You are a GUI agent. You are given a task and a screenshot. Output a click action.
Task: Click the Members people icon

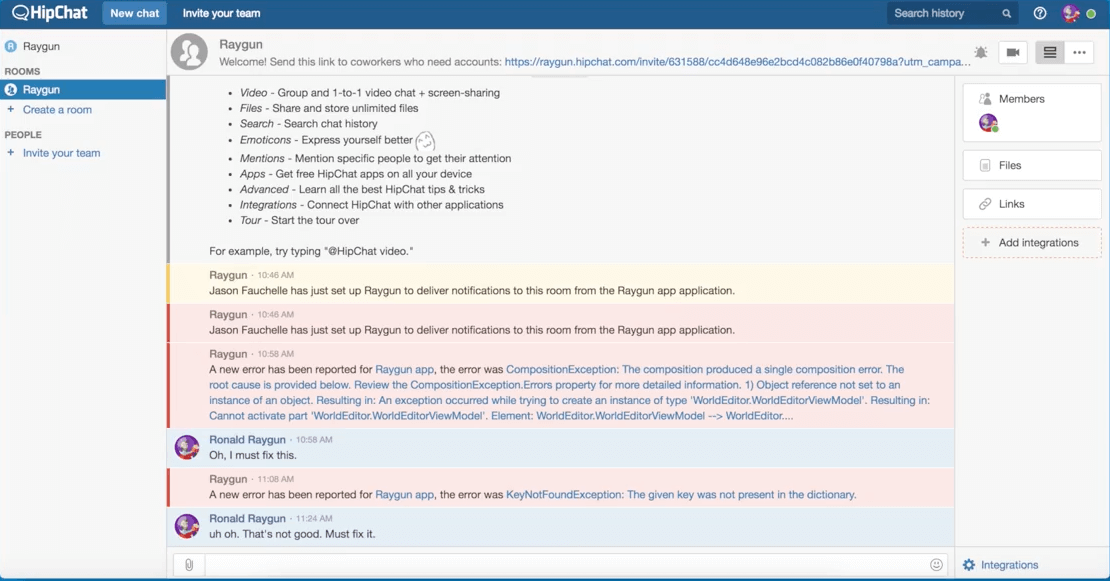985,98
